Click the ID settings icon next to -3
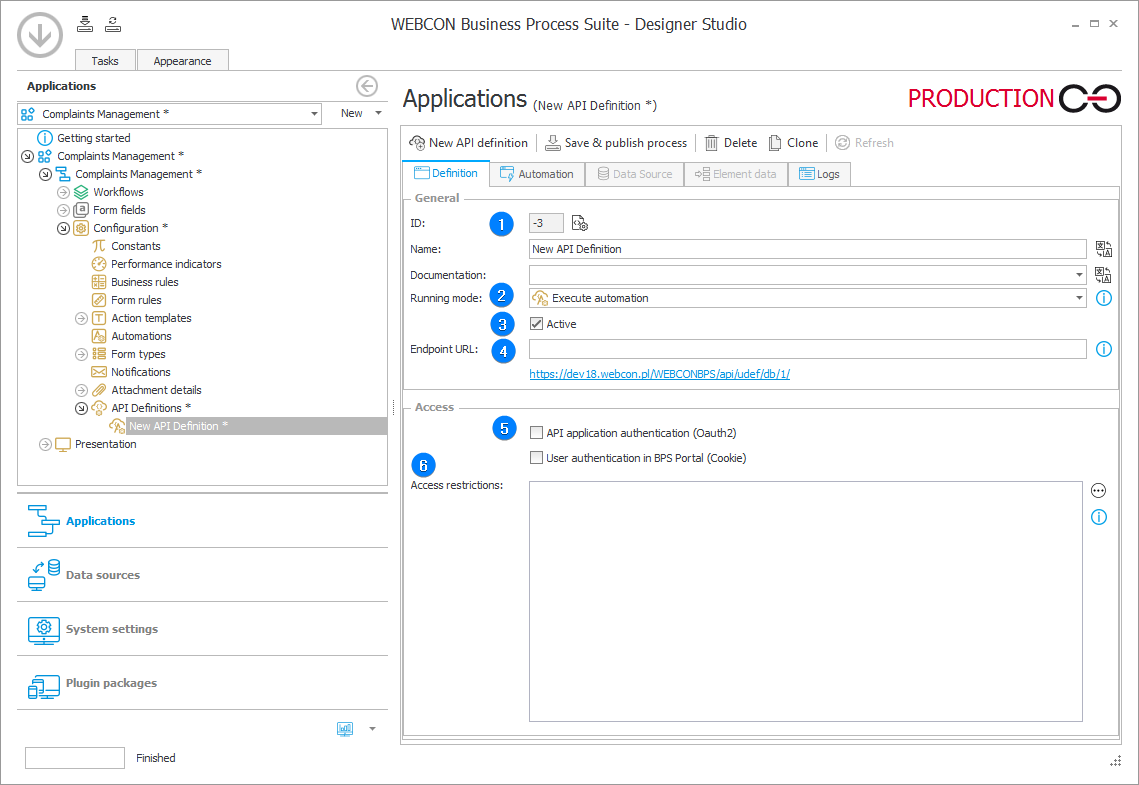 (580, 223)
